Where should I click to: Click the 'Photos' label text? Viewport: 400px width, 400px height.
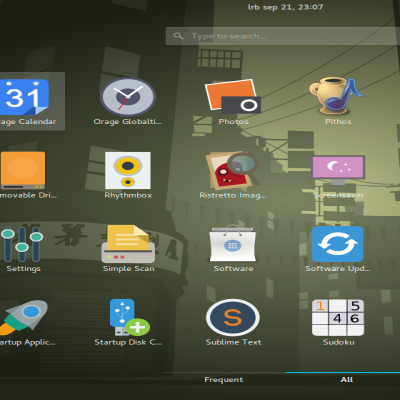coord(233,122)
